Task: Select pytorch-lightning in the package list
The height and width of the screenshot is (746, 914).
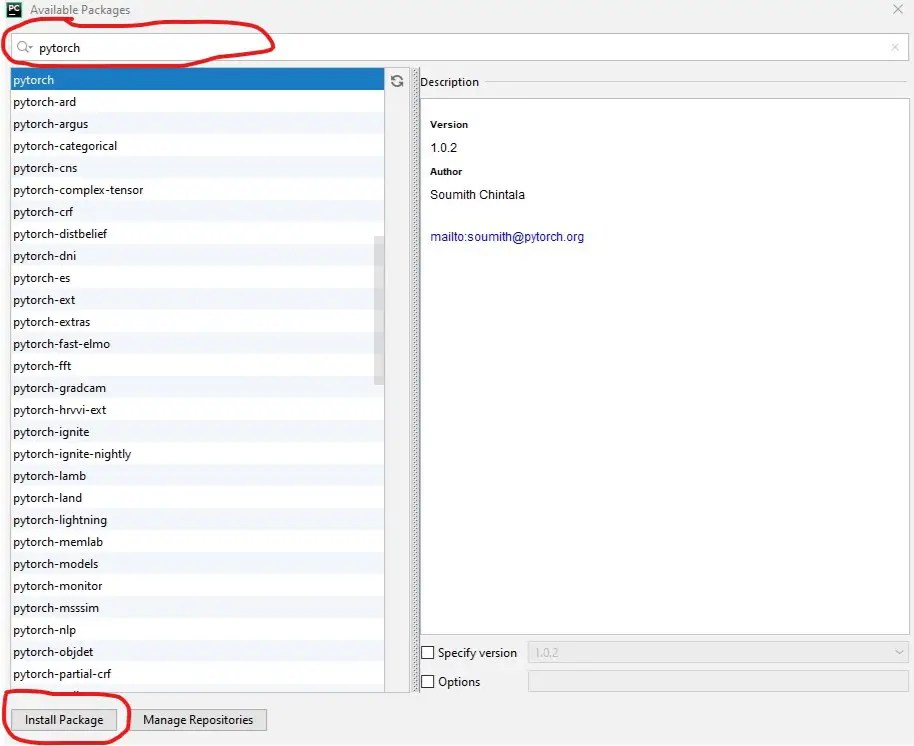Action: pos(60,520)
